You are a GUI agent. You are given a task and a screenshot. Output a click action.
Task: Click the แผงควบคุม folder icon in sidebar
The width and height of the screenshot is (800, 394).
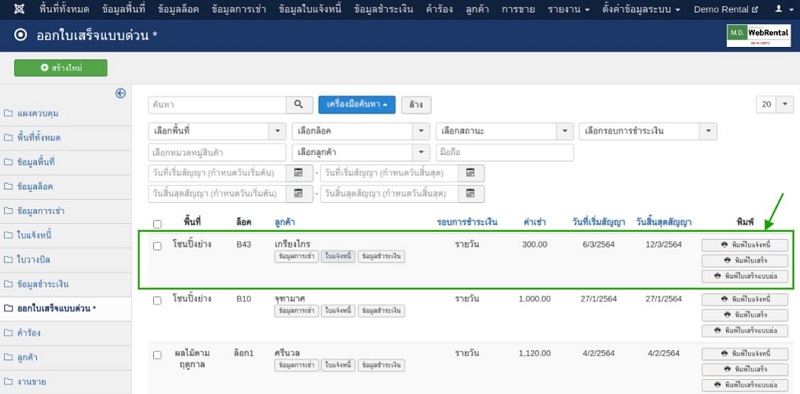[x=8, y=113]
